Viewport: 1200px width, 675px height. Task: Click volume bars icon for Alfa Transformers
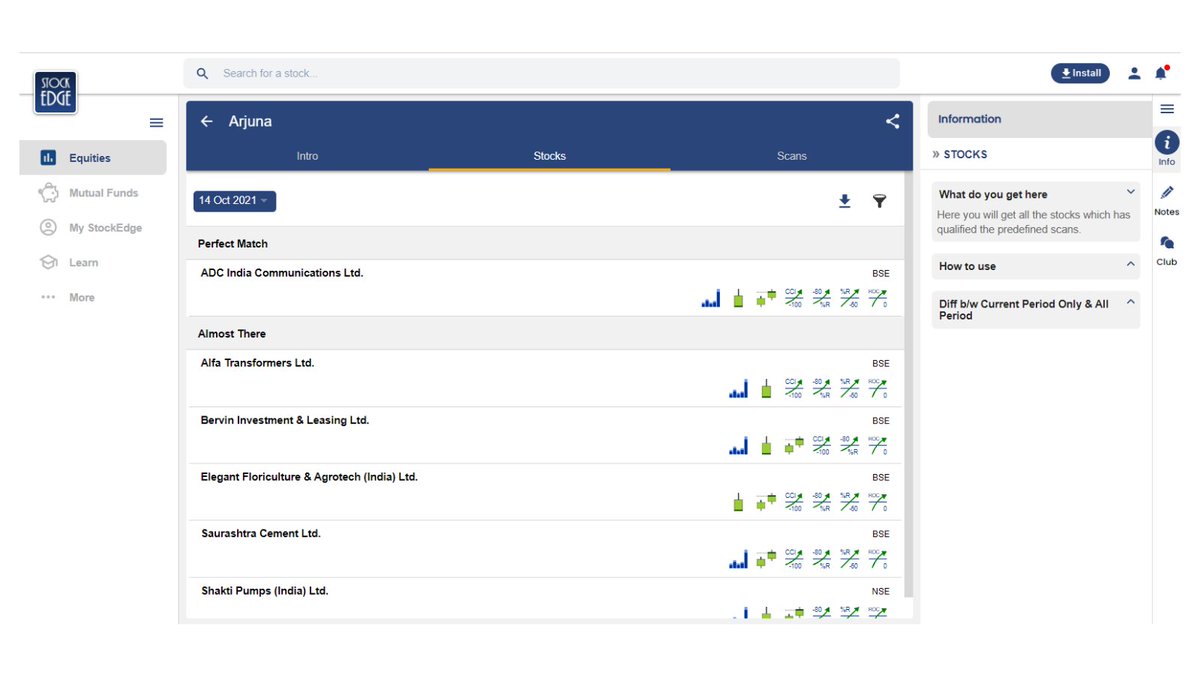click(x=739, y=388)
